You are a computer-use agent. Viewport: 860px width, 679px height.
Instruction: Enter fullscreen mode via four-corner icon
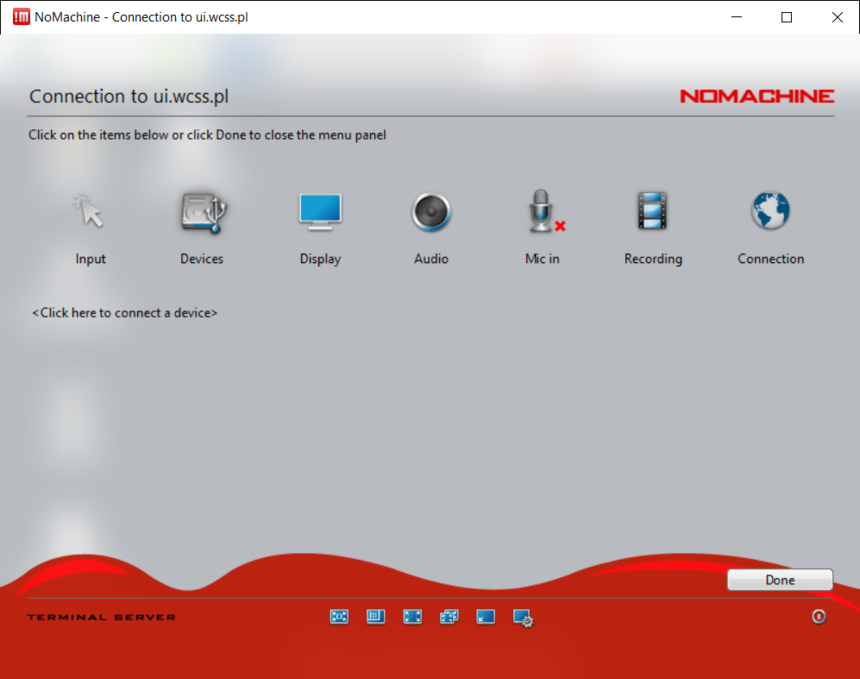pyautogui.click(x=412, y=617)
